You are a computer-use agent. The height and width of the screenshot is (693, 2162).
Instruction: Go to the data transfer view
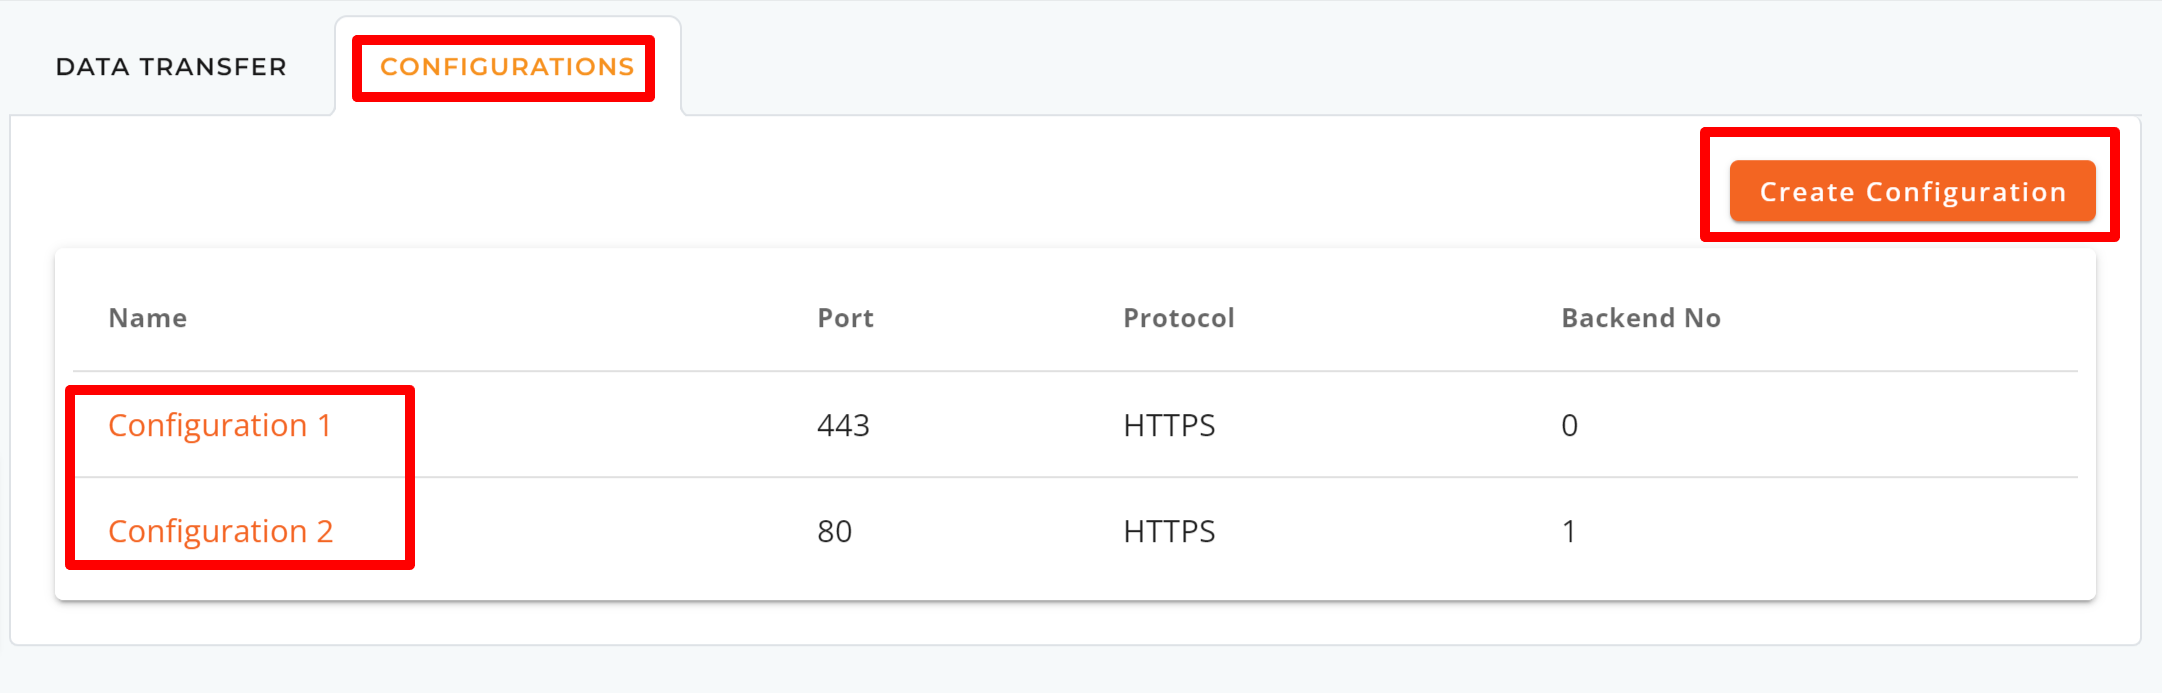coord(171,67)
